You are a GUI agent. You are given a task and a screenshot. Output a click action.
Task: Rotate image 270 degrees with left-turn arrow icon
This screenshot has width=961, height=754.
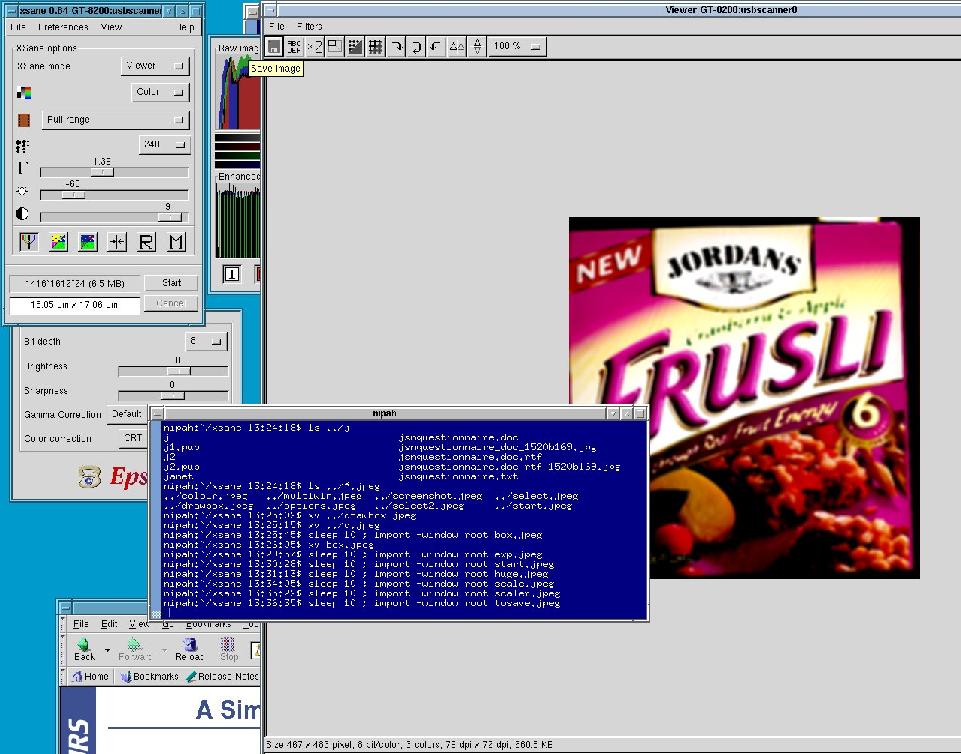[436, 47]
